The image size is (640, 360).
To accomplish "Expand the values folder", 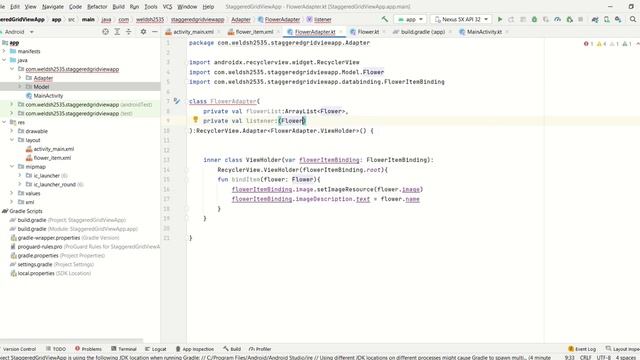I will tap(12, 193).
